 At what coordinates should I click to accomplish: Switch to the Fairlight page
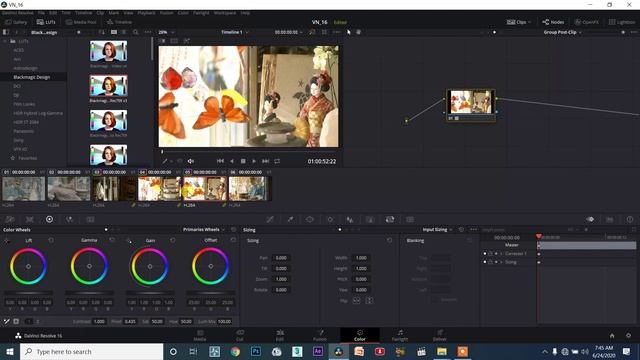pyautogui.click(x=400, y=336)
